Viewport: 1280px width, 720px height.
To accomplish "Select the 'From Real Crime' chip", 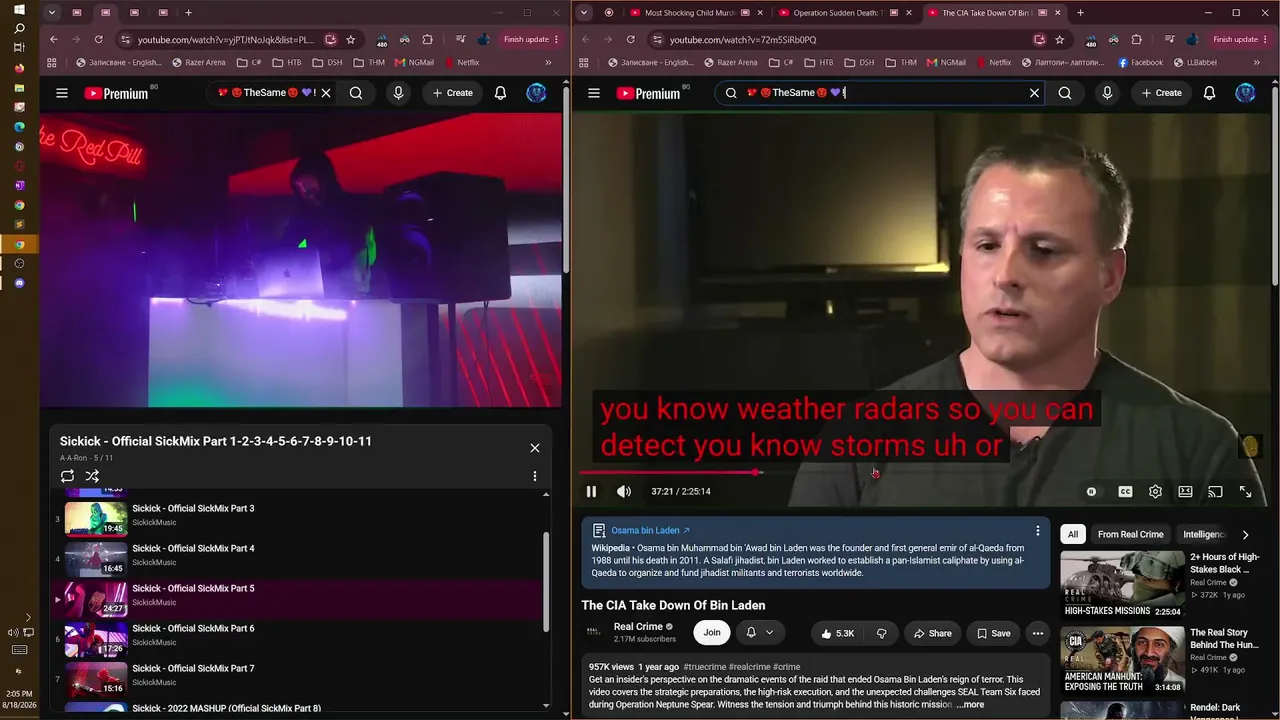I will pos(1130,535).
